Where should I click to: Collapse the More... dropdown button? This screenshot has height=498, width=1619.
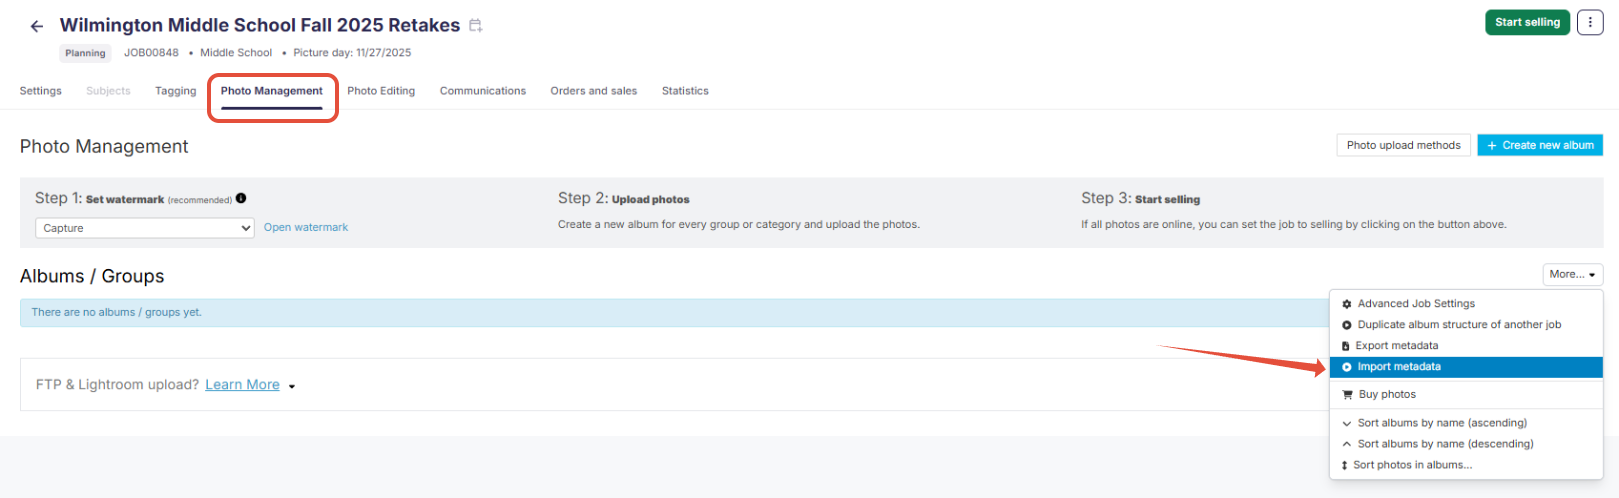(x=1572, y=274)
